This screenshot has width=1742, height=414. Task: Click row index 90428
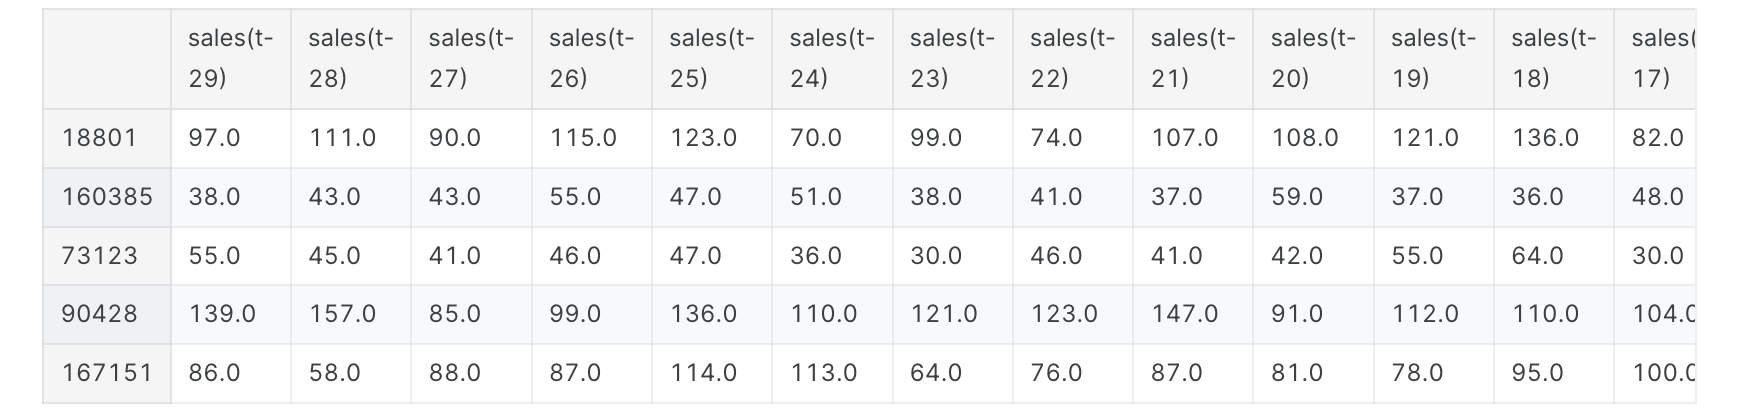[x=100, y=314]
